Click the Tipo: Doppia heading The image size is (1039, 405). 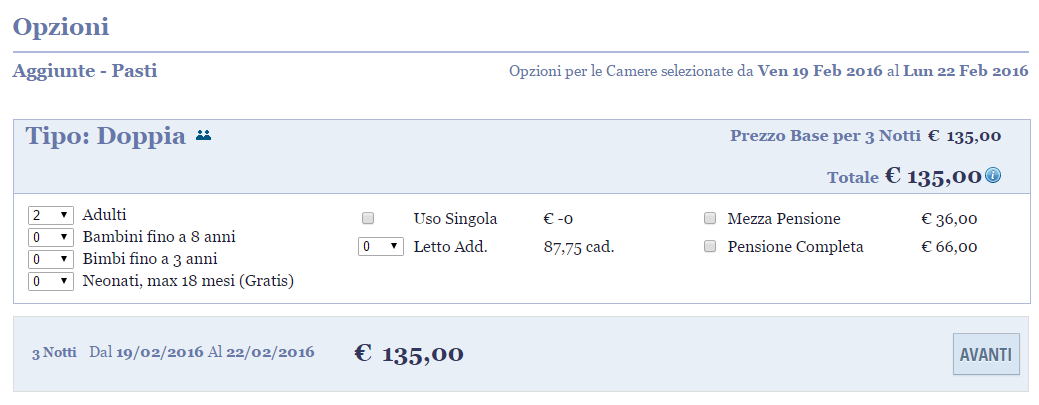105,137
